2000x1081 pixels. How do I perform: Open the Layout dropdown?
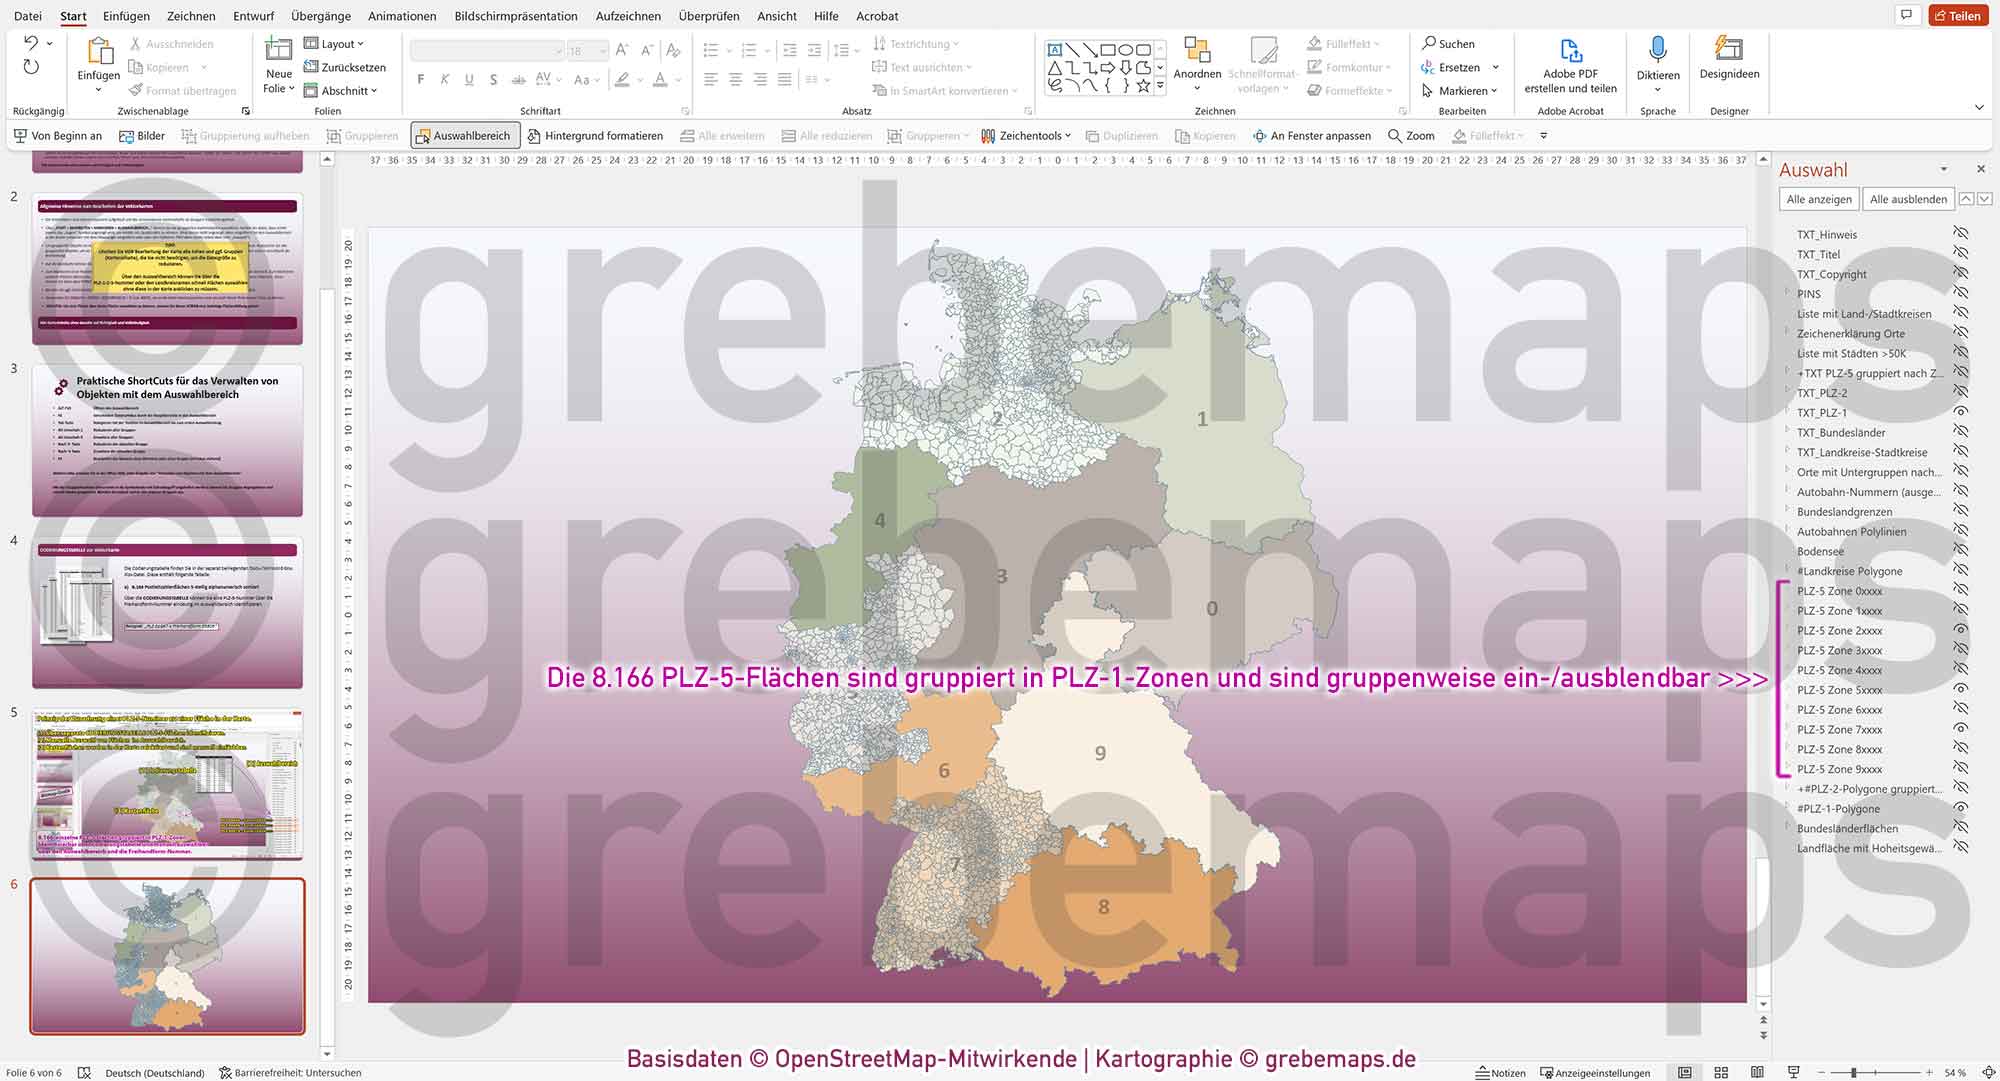tap(336, 43)
